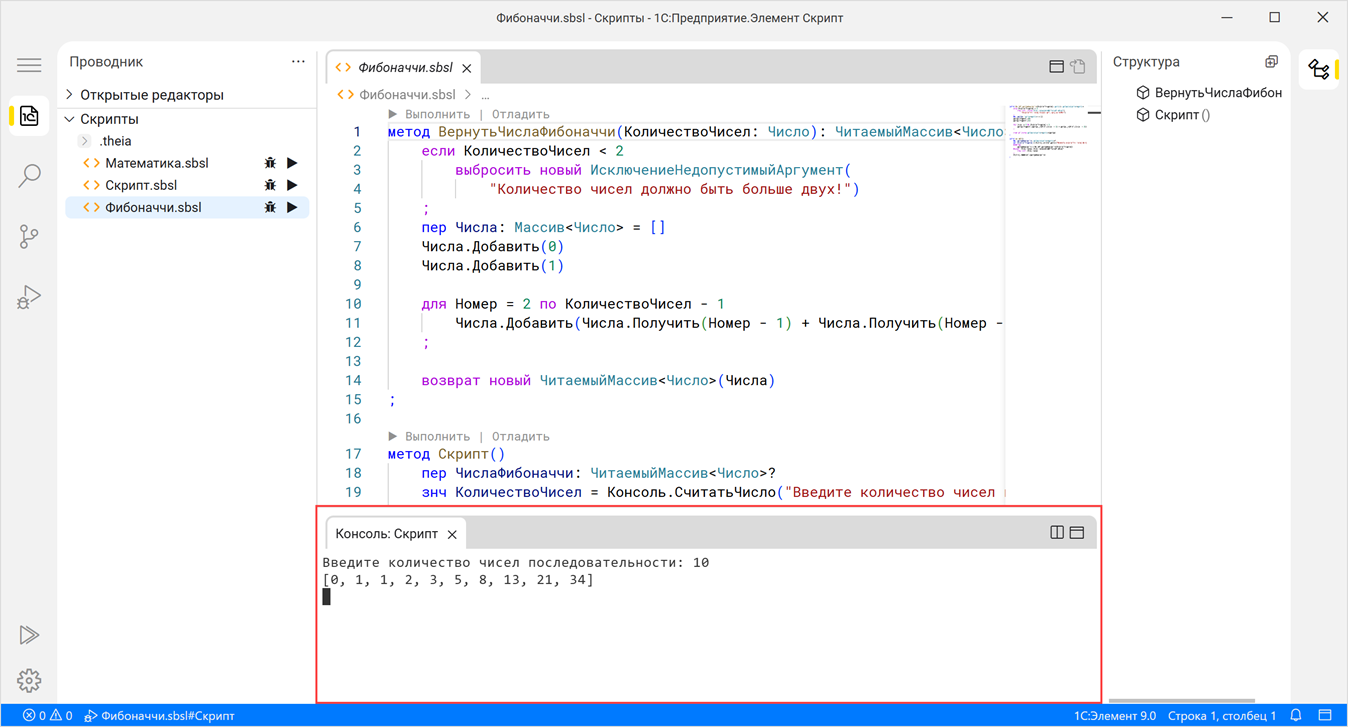Click Отладить above ВернутьЧислаФибоначчи method

pyautogui.click(x=520, y=114)
